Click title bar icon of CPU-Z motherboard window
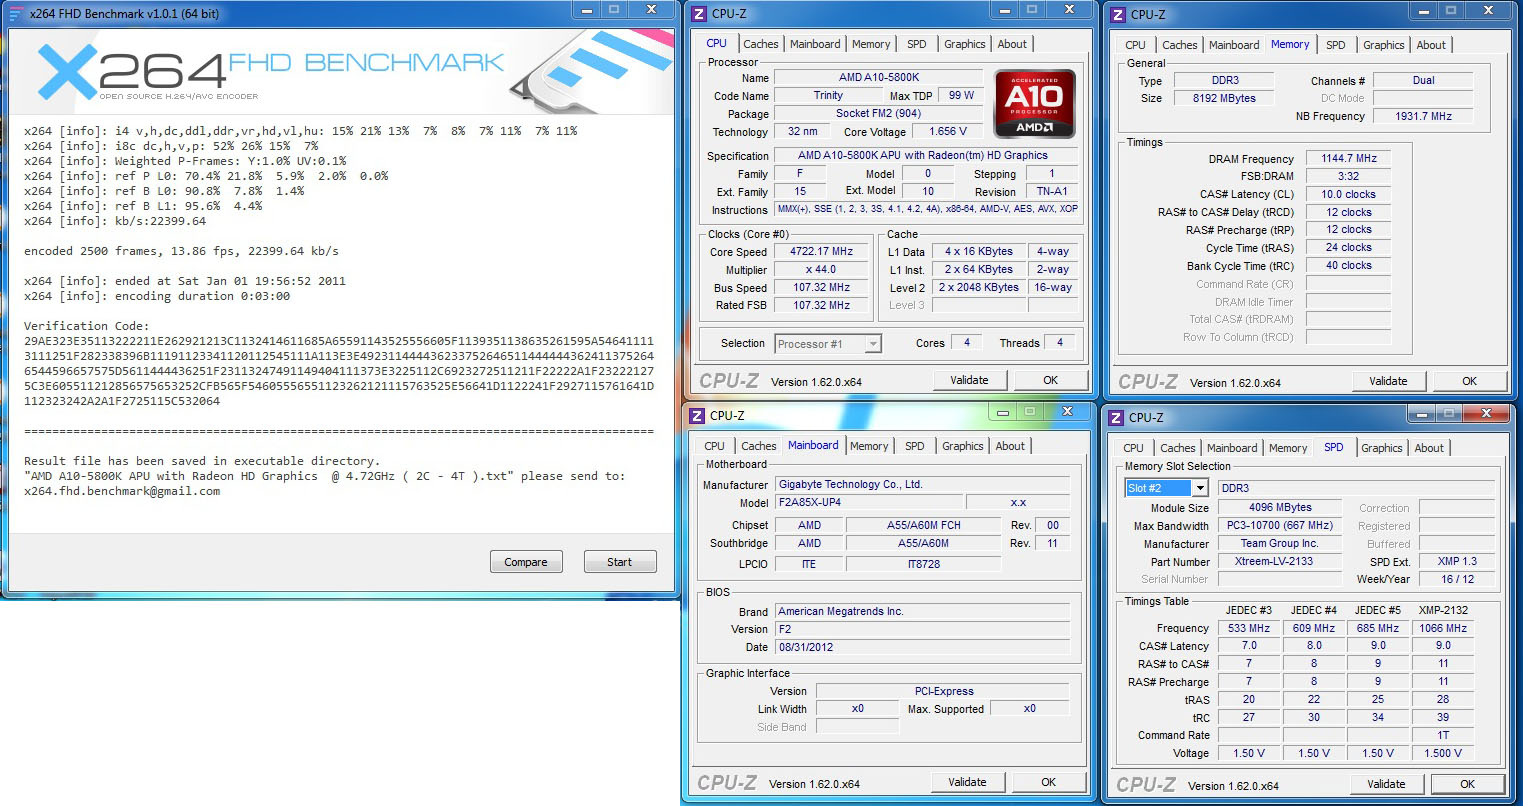The width and height of the screenshot is (1523, 806). tap(697, 415)
